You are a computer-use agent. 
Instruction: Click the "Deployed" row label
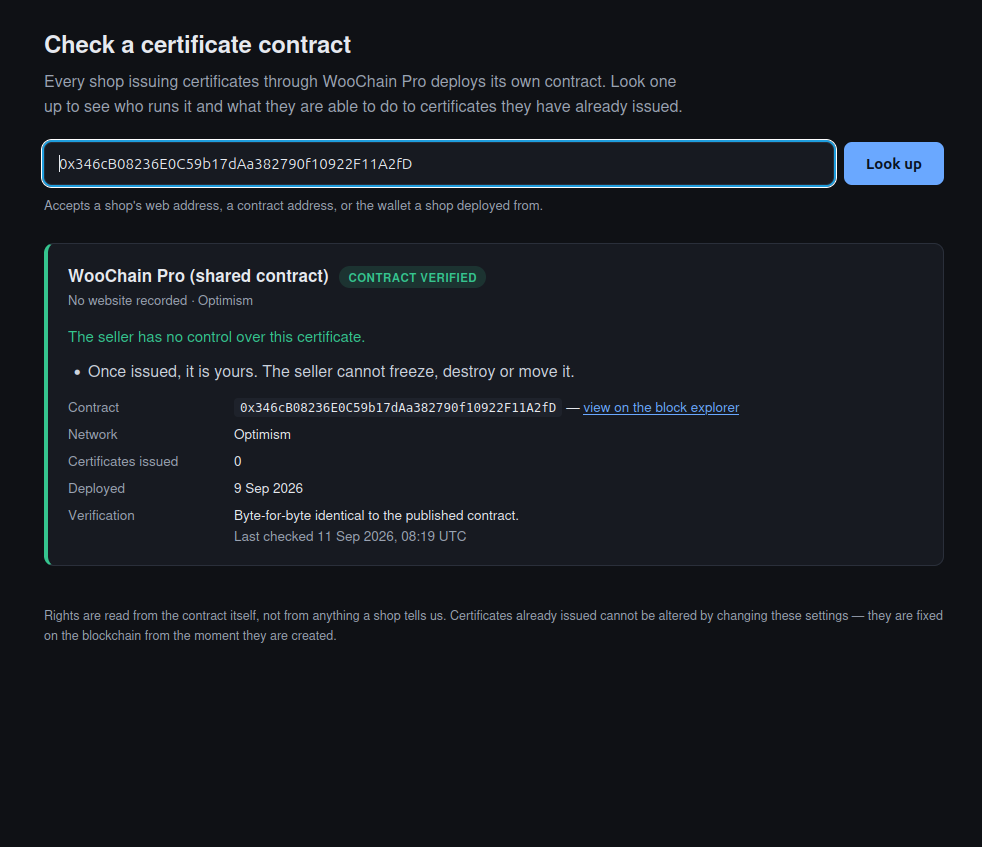(96, 488)
